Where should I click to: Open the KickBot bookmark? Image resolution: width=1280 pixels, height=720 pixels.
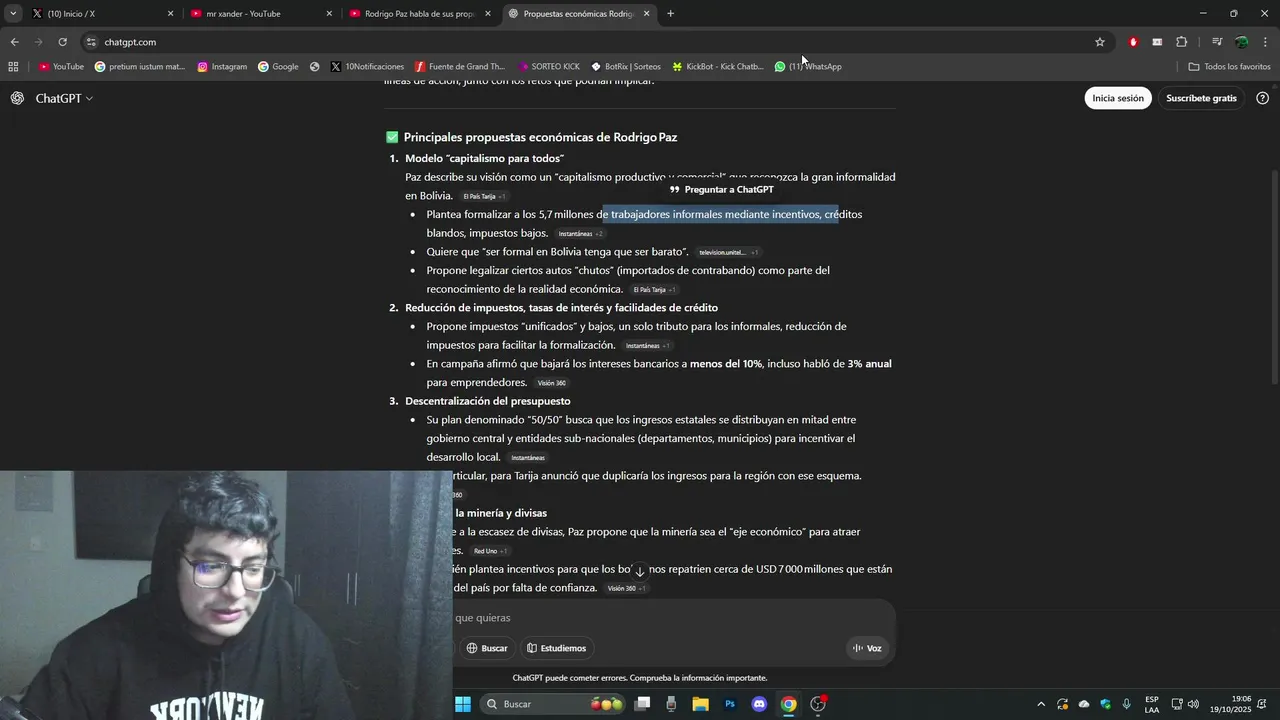click(718, 67)
